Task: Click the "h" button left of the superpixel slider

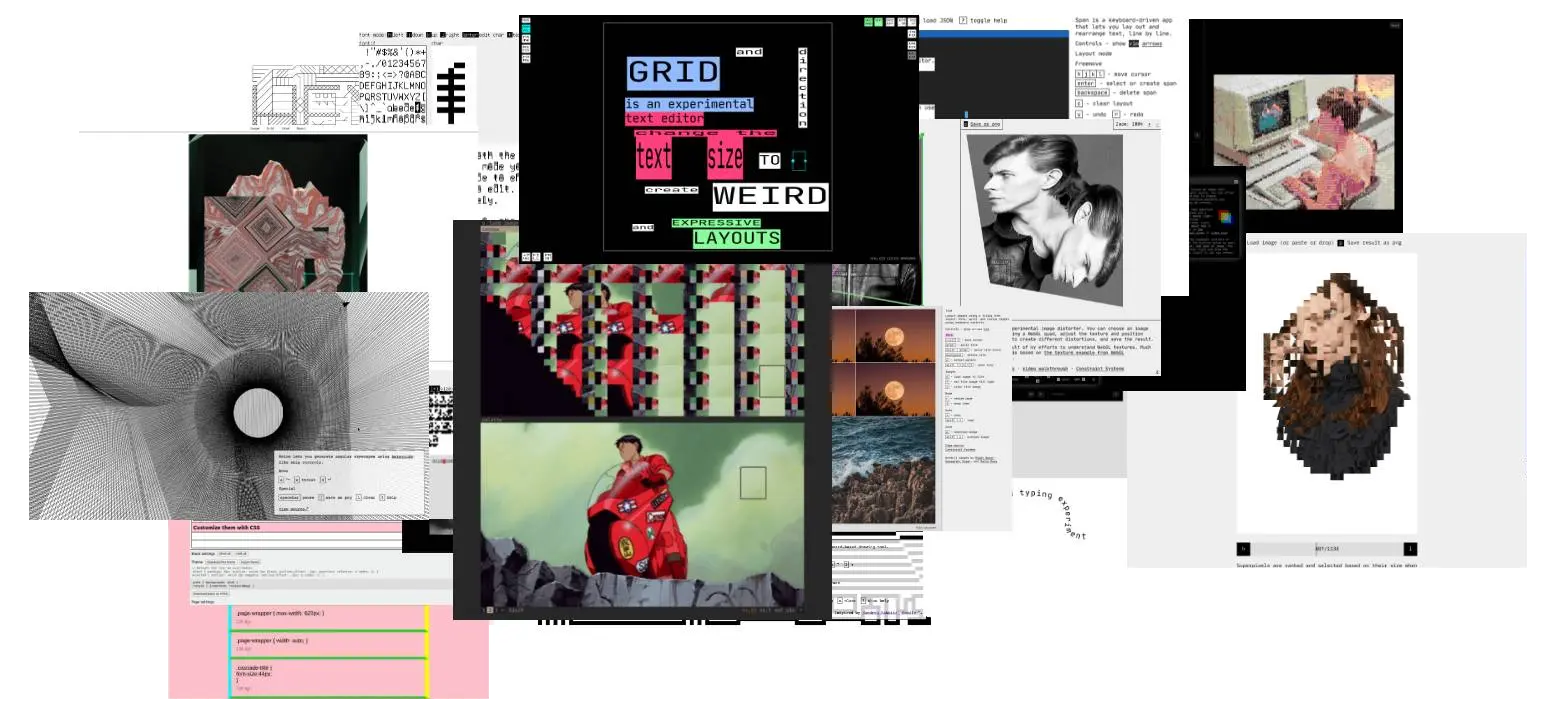Action: click(x=1244, y=548)
